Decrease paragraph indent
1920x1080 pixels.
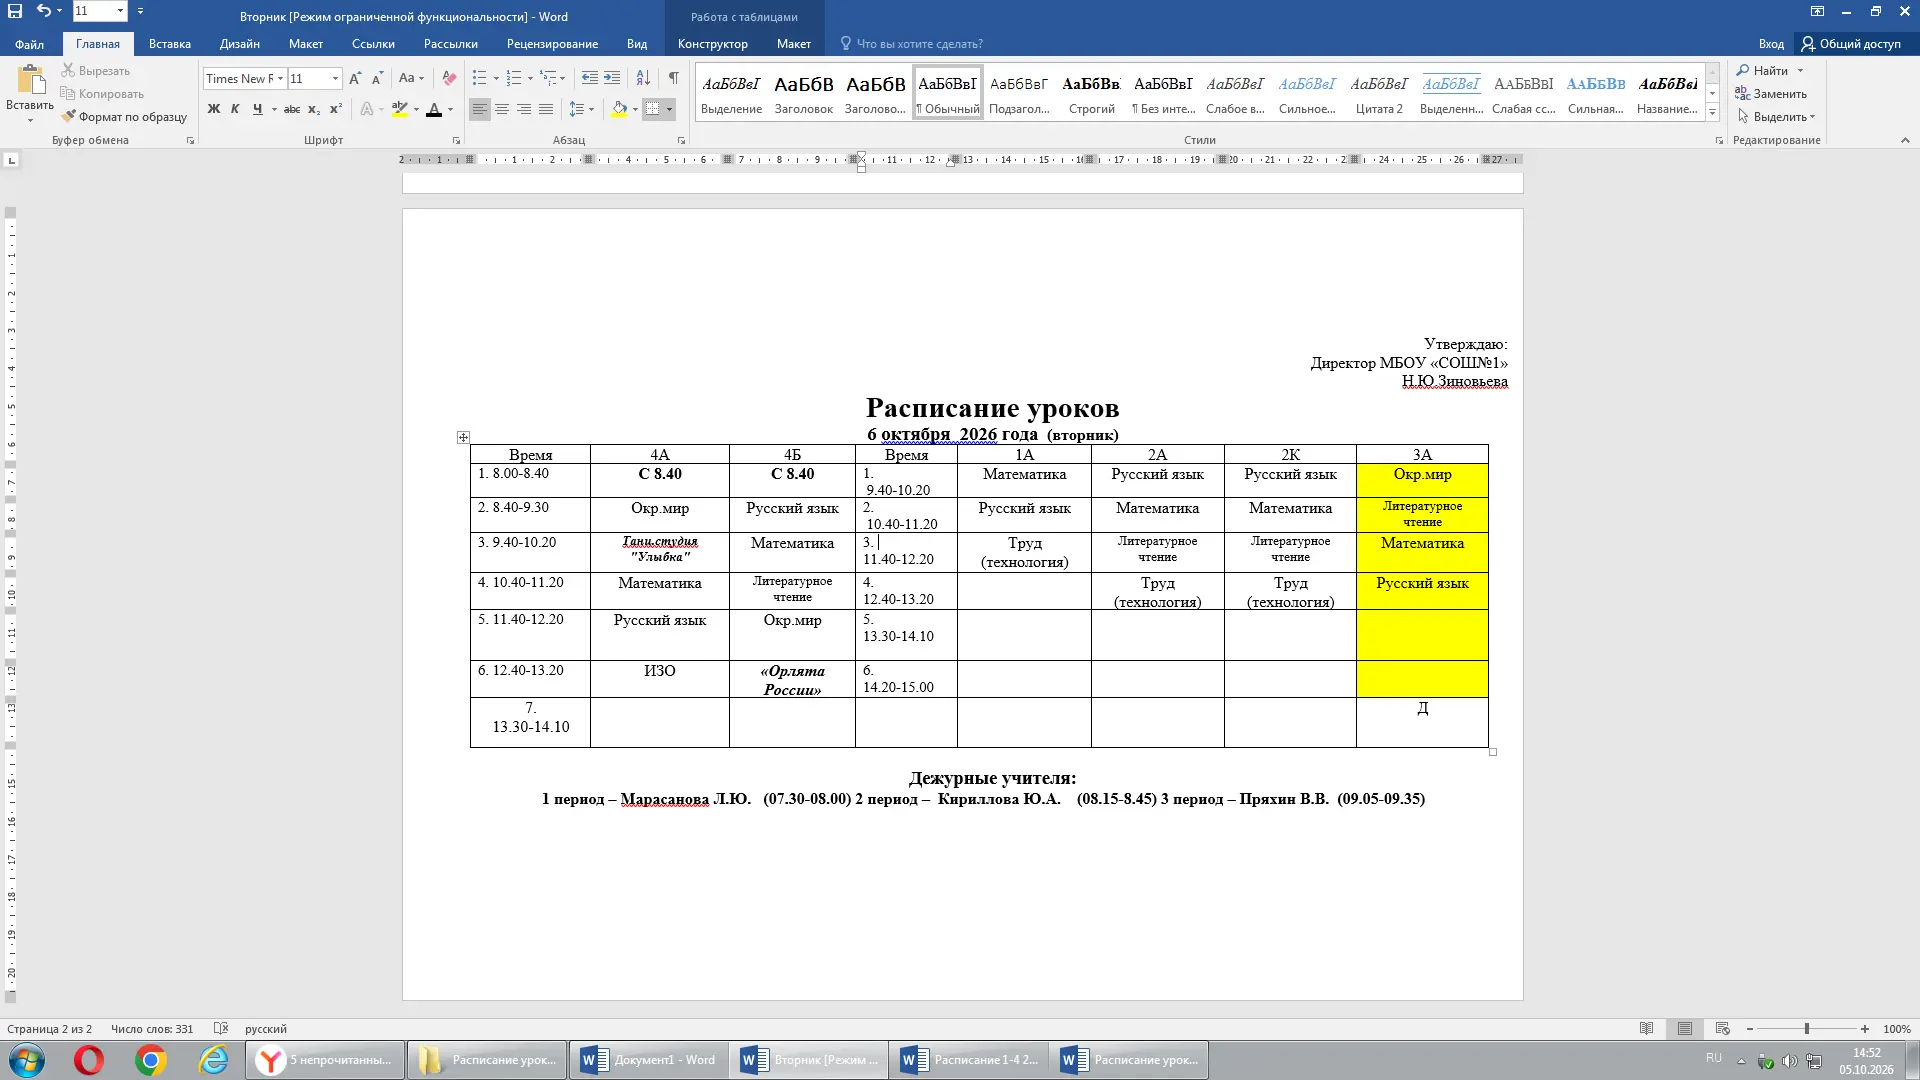(590, 78)
